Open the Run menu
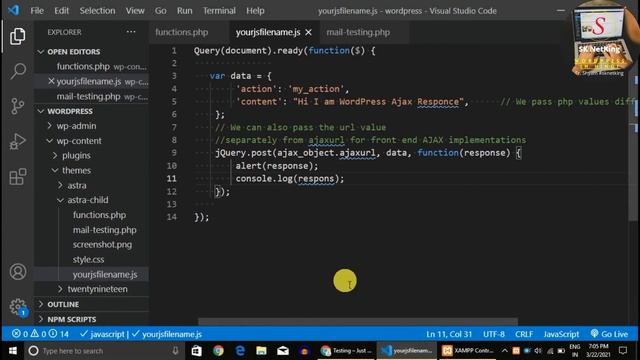The image size is (640, 360). [x=184, y=11]
